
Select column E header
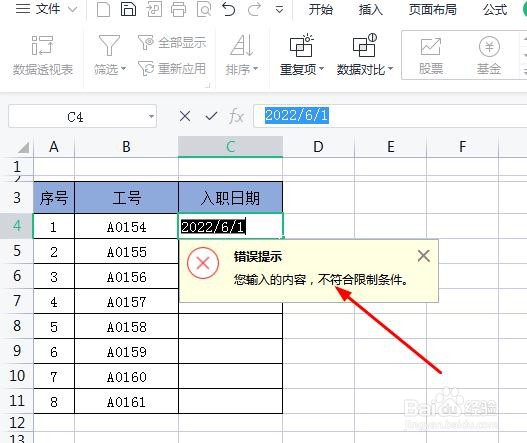(391, 147)
